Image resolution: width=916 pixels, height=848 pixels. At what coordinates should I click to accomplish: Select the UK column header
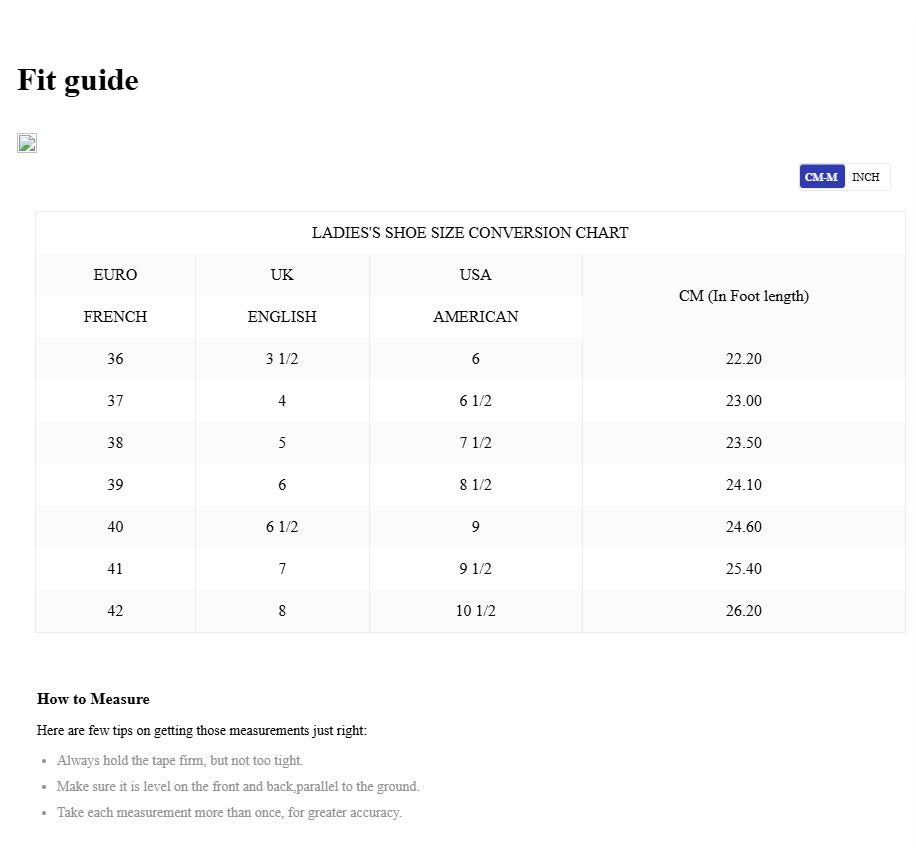[x=282, y=275]
